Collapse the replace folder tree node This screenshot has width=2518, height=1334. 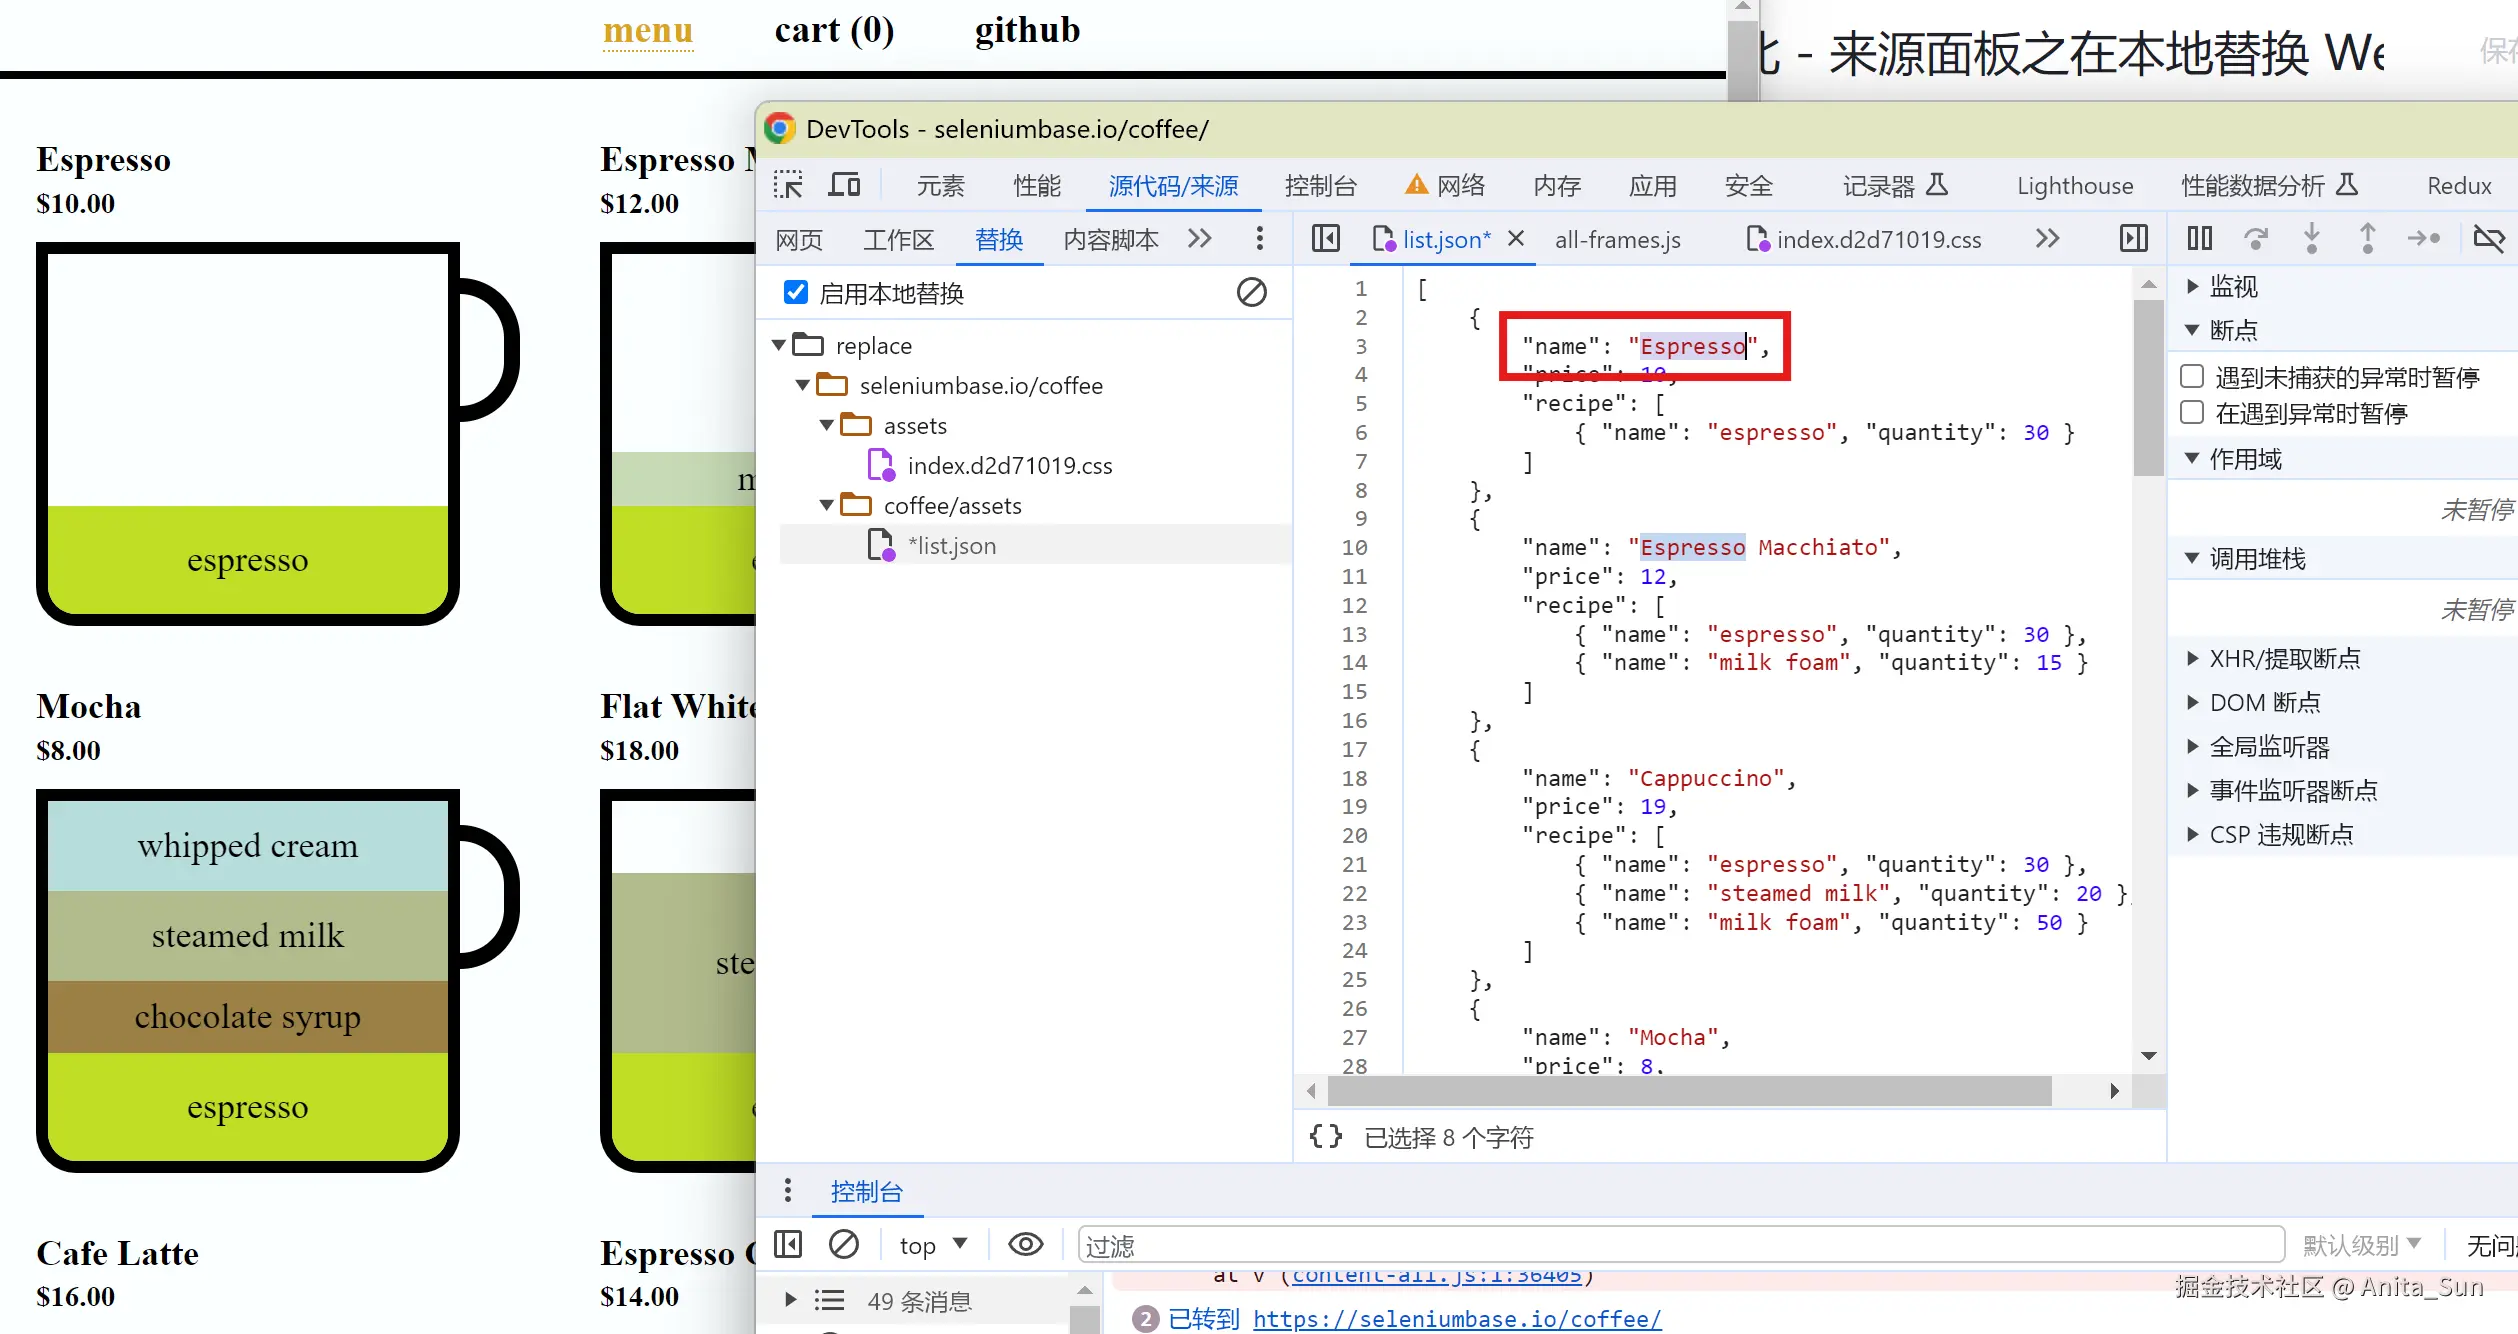tap(780, 345)
